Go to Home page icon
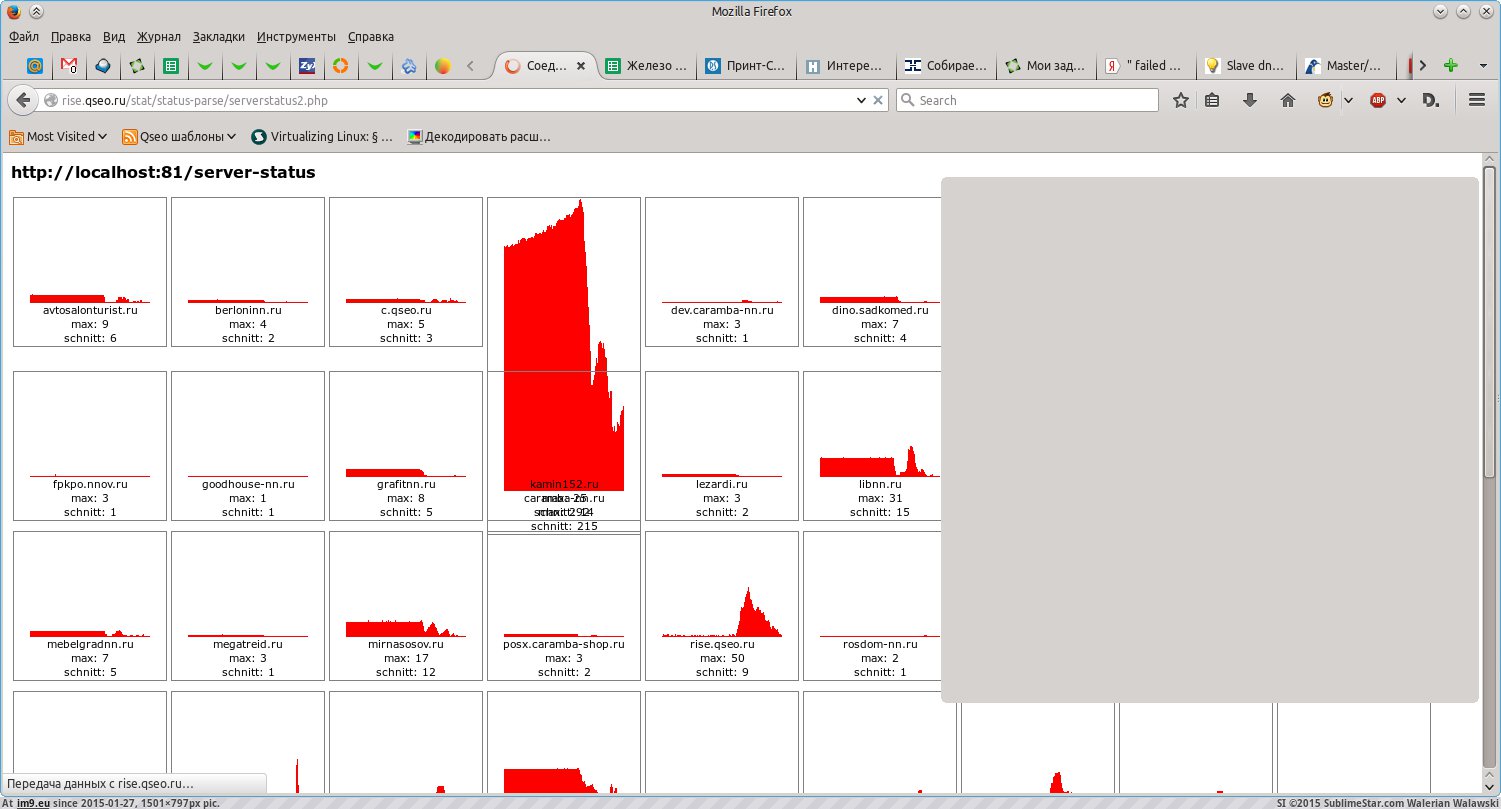The height and width of the screenshot is (809, 1501). tap(1288, 100)
